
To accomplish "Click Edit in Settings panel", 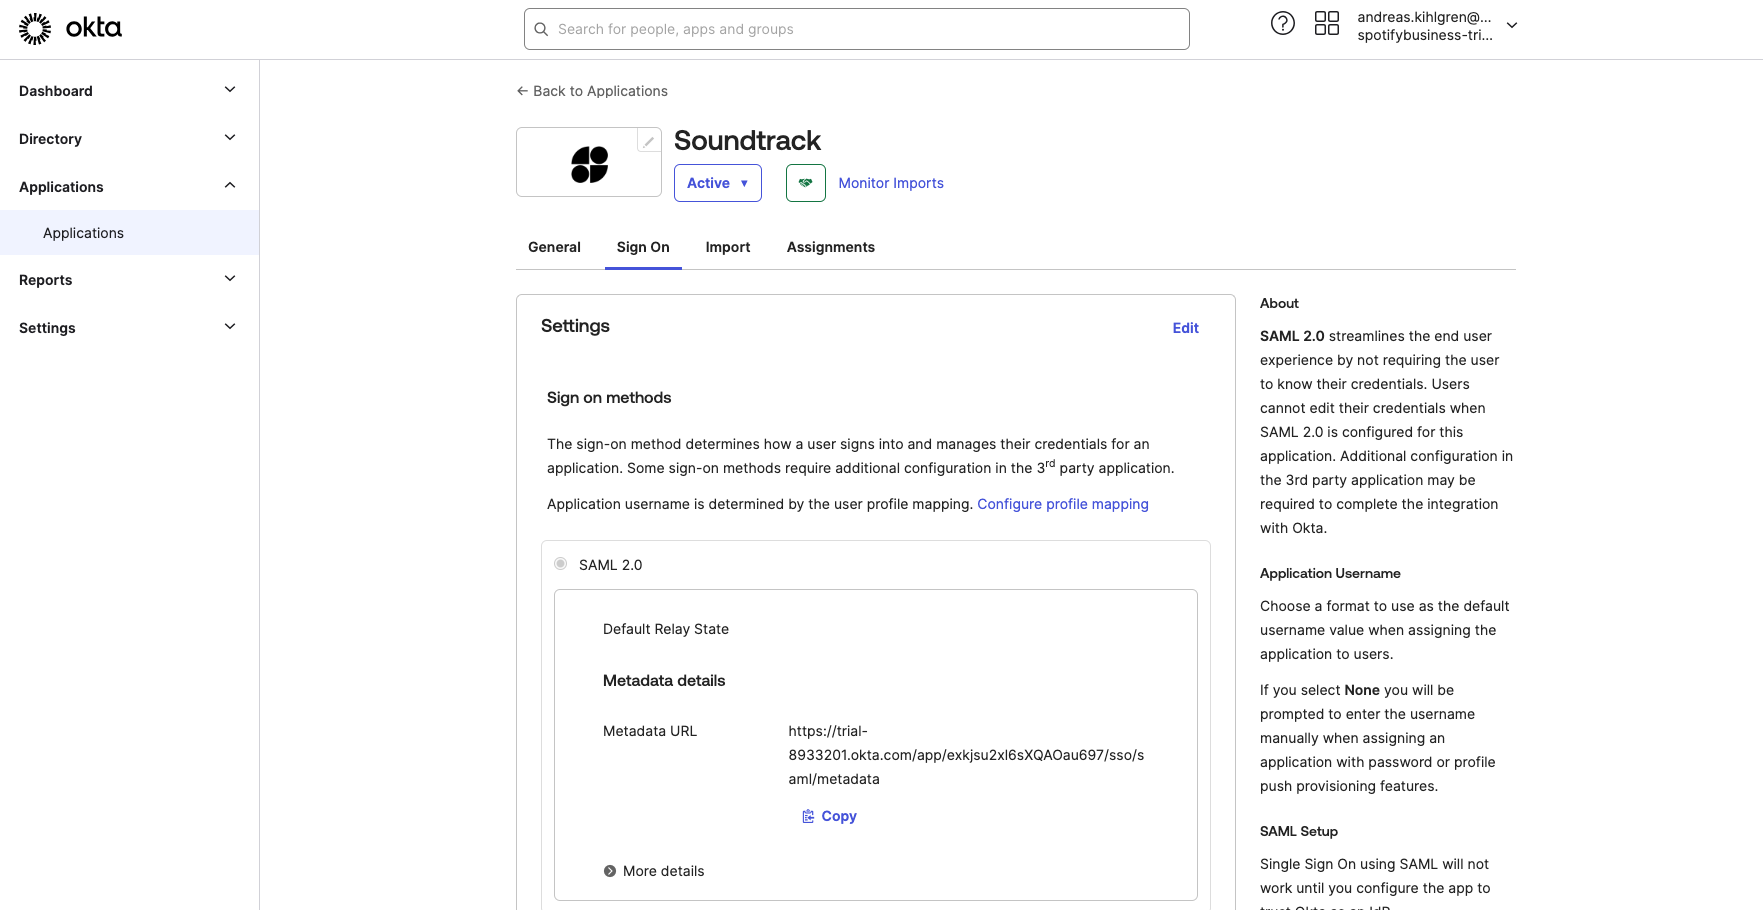I will pos(1186,328).
